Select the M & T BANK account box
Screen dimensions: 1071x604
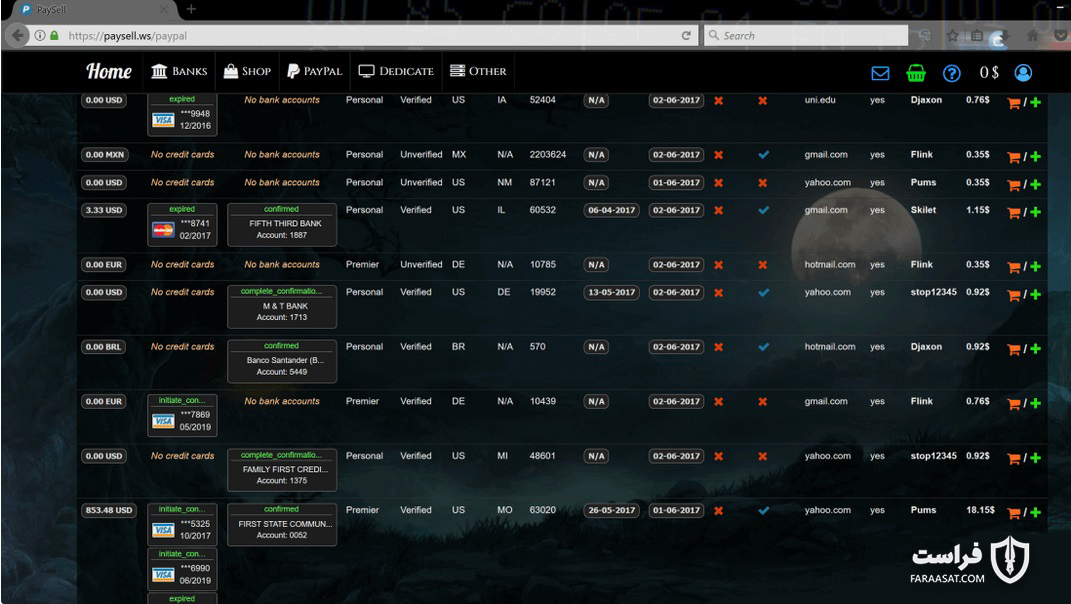282,307
